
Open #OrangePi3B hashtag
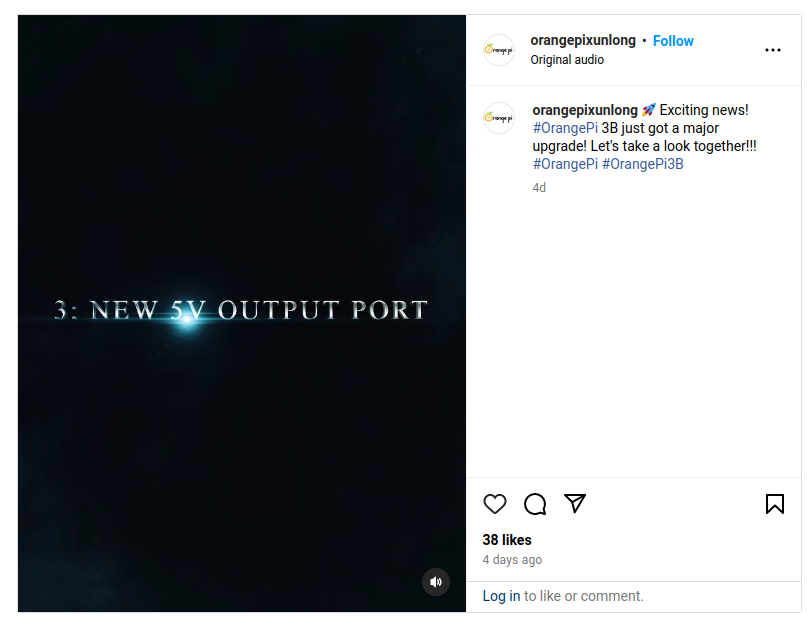point(643,164)
